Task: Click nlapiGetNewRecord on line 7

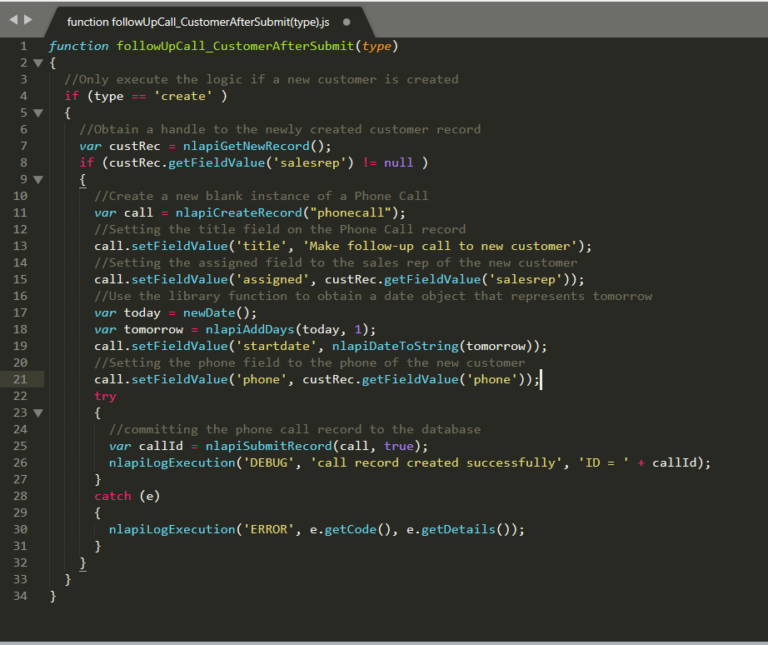Action: pos(241,146)
